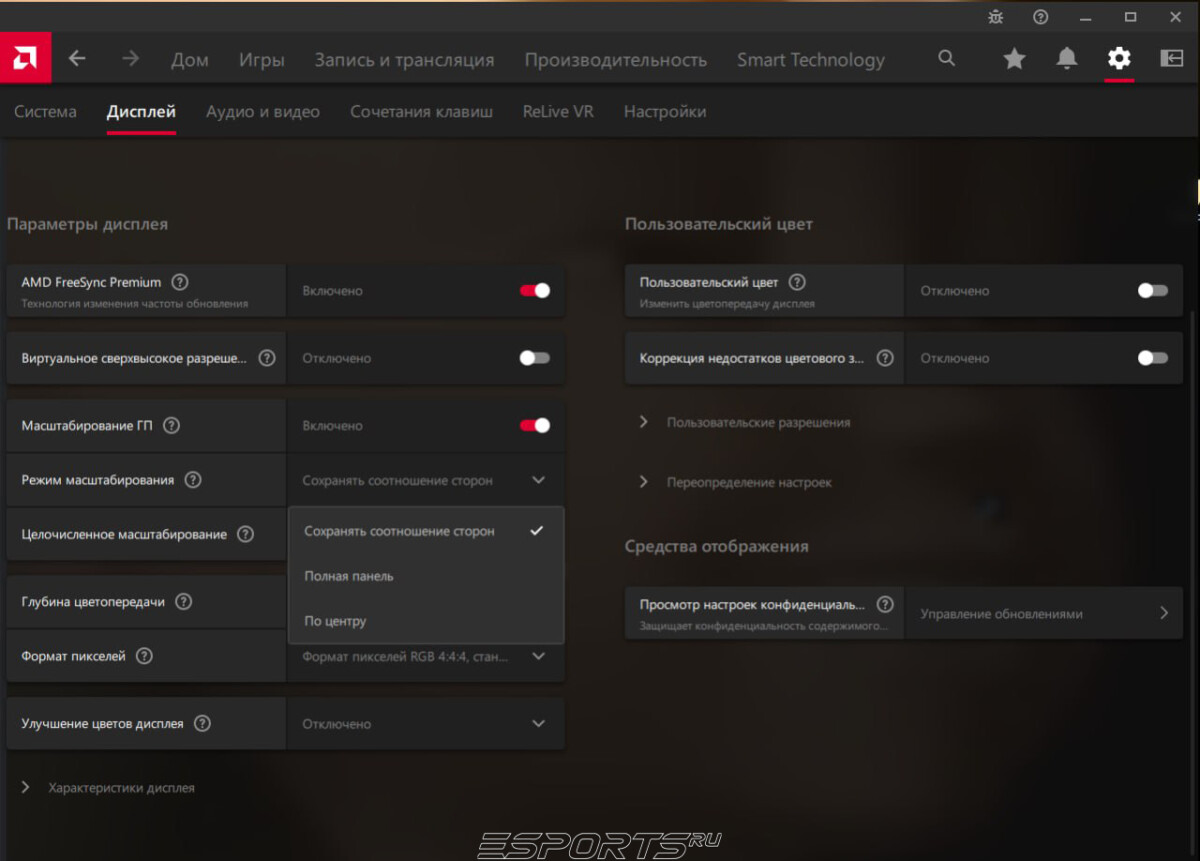Enable Виртуальное сверхвысокое разрешение toggle
The image size is (1200, 861).
tap(535, 358)
